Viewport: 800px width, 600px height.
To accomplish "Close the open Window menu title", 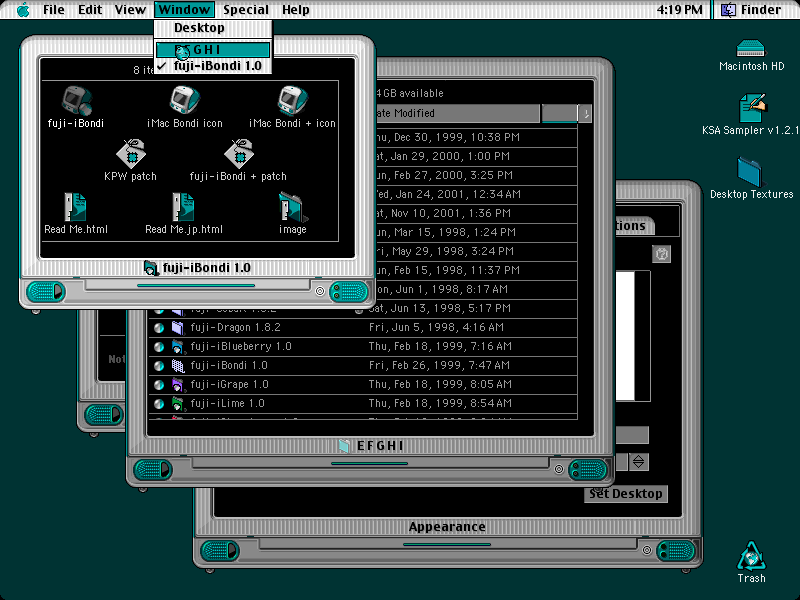I will [184, 10].
